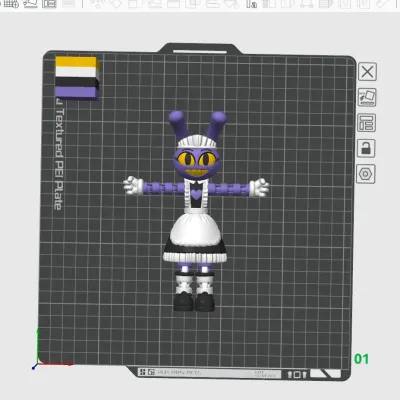Toggle the plate lock icon

click(366, 148)
